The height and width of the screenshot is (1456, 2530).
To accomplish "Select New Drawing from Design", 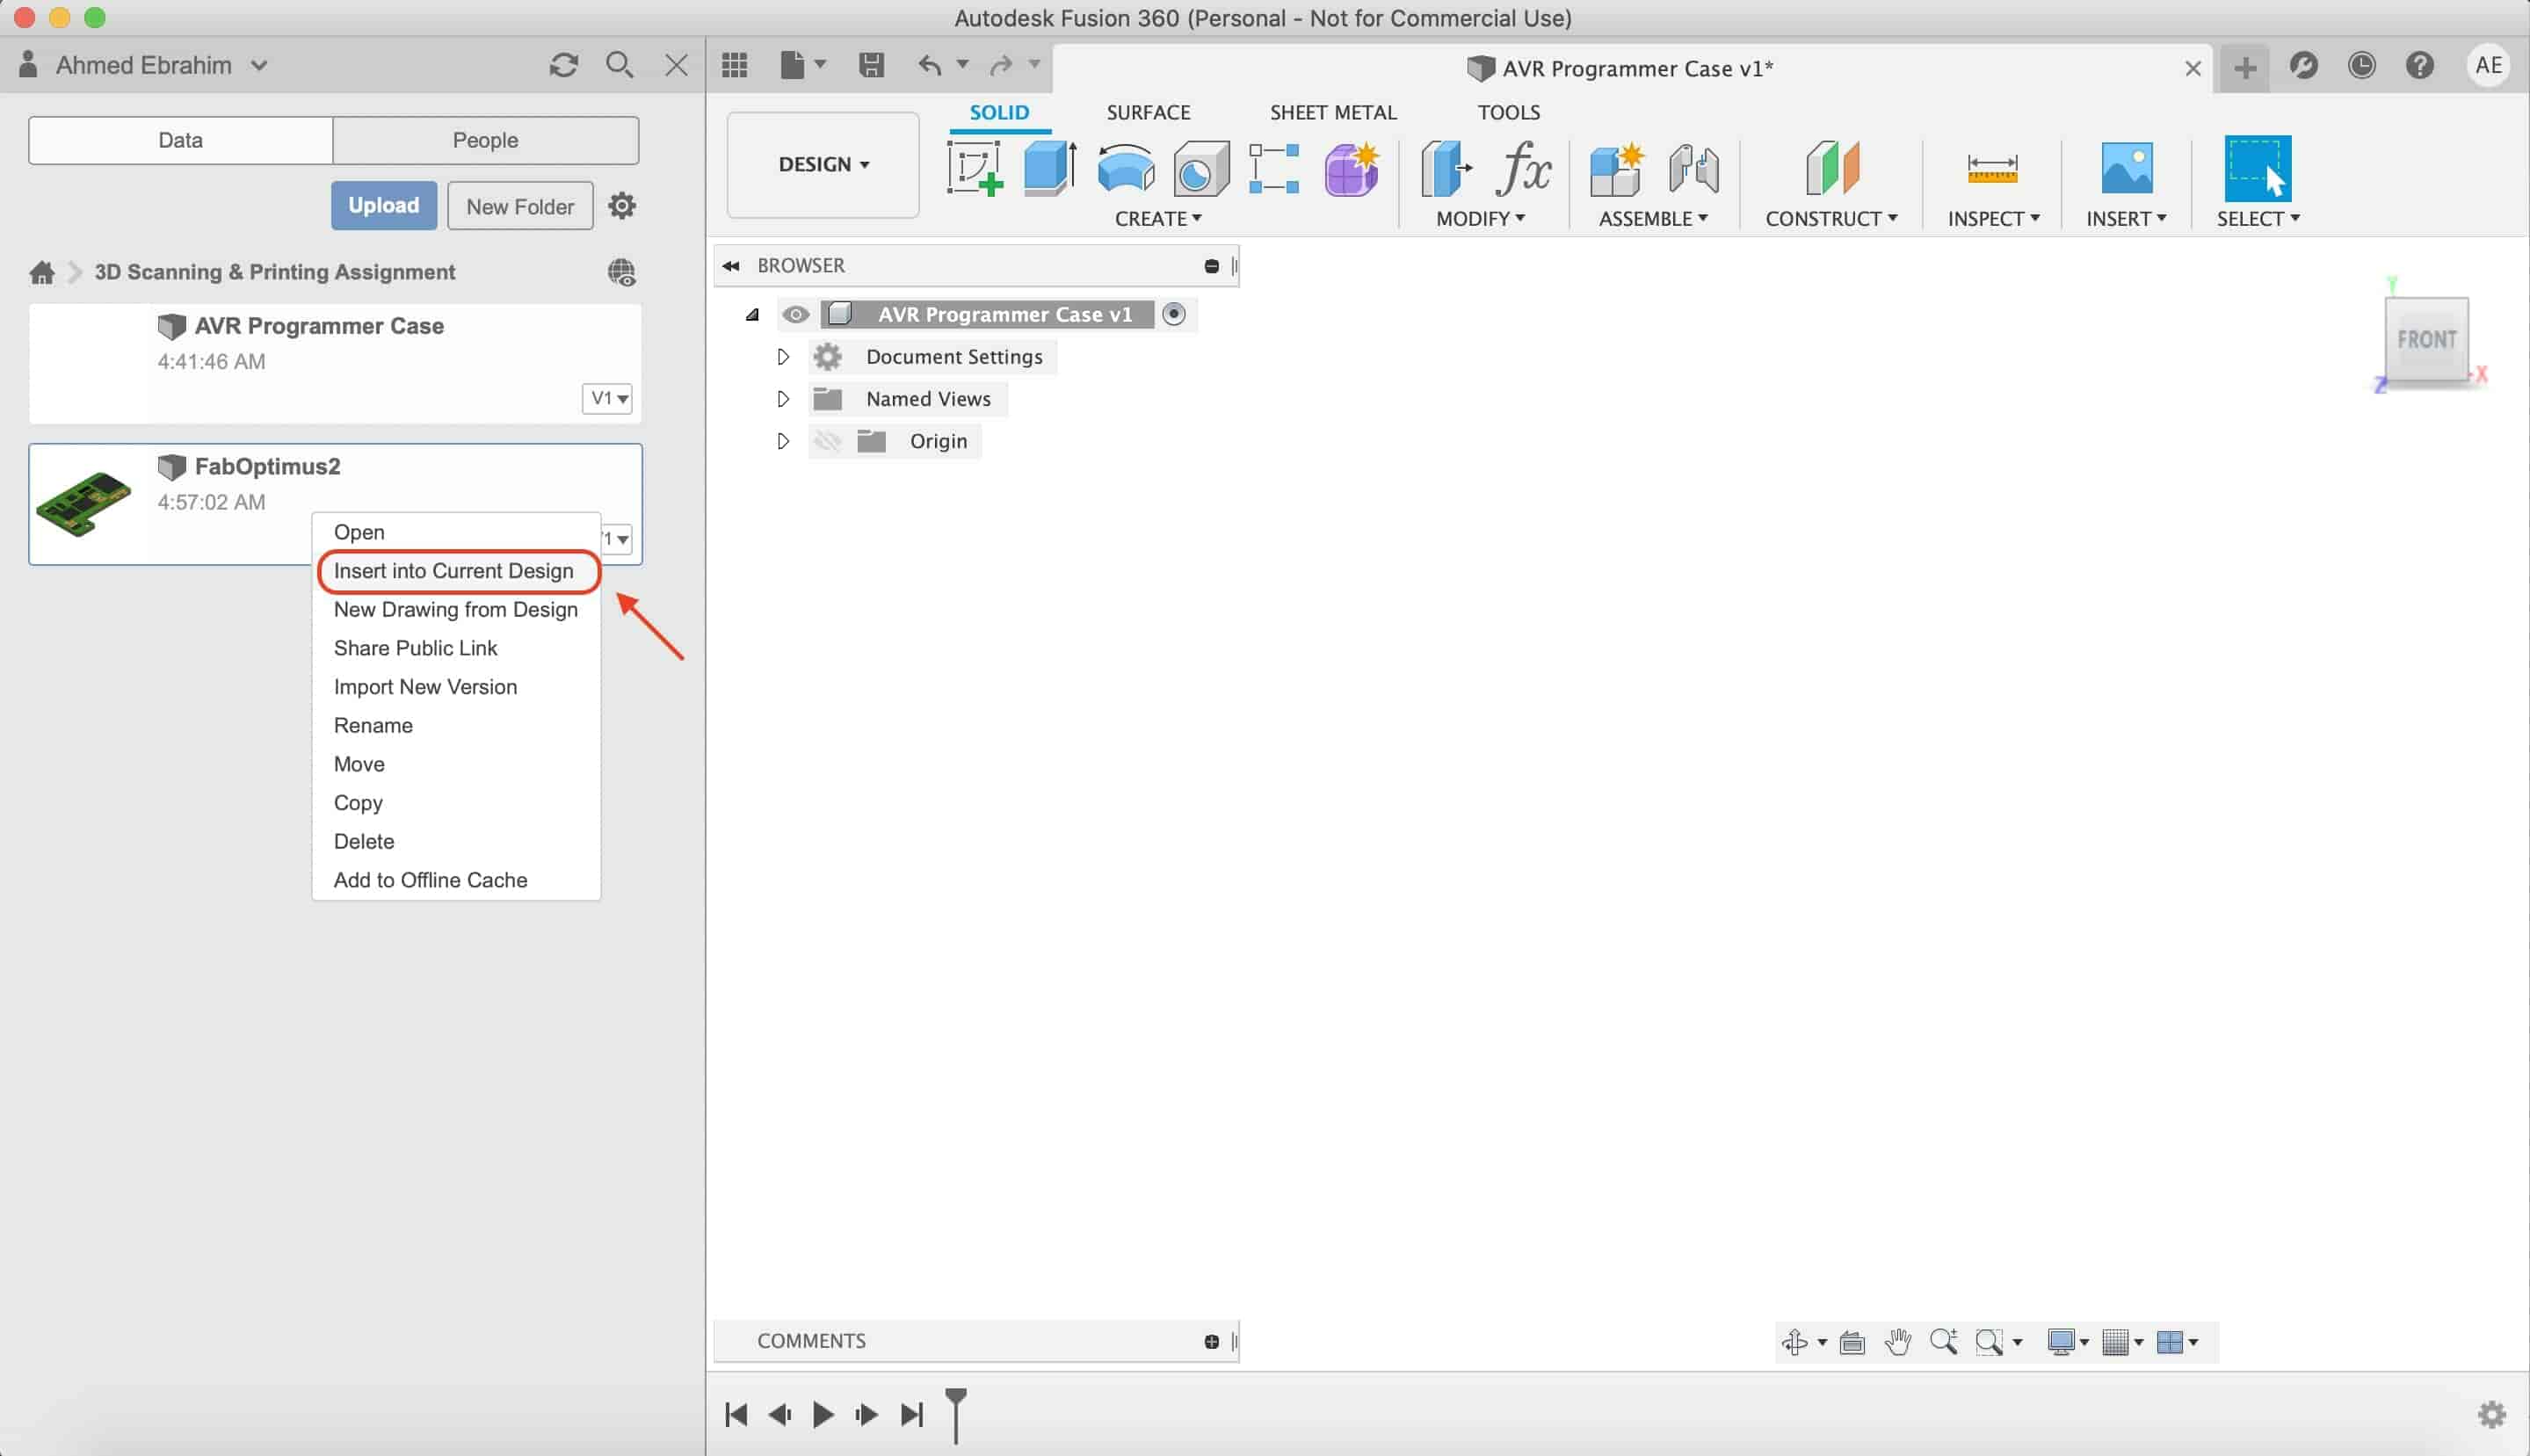I will (x=456, y=610).
